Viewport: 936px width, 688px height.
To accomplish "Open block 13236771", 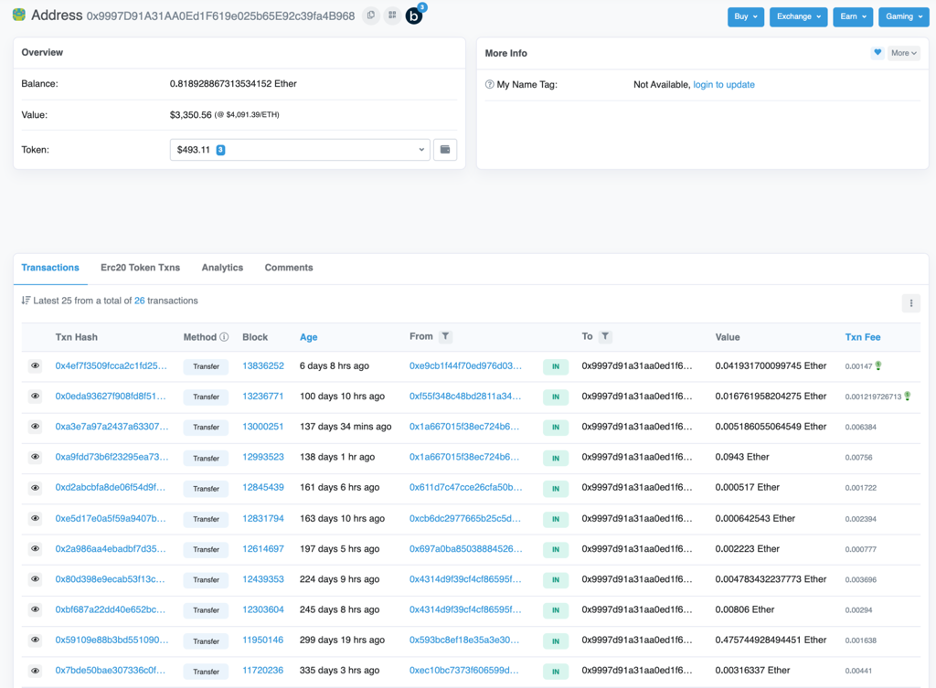I will (263, 396).
